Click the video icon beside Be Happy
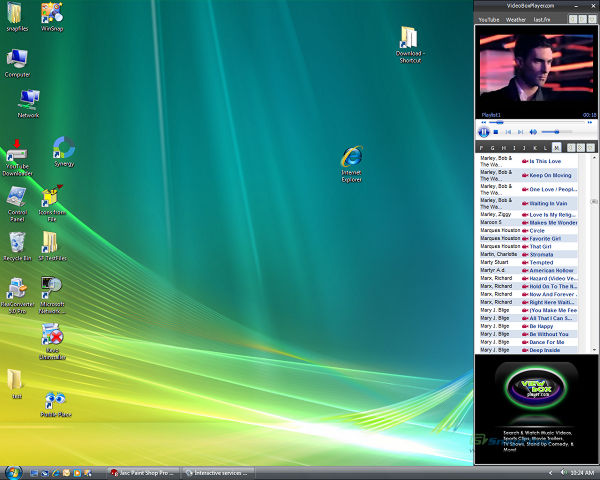 (x=525, y=326)
